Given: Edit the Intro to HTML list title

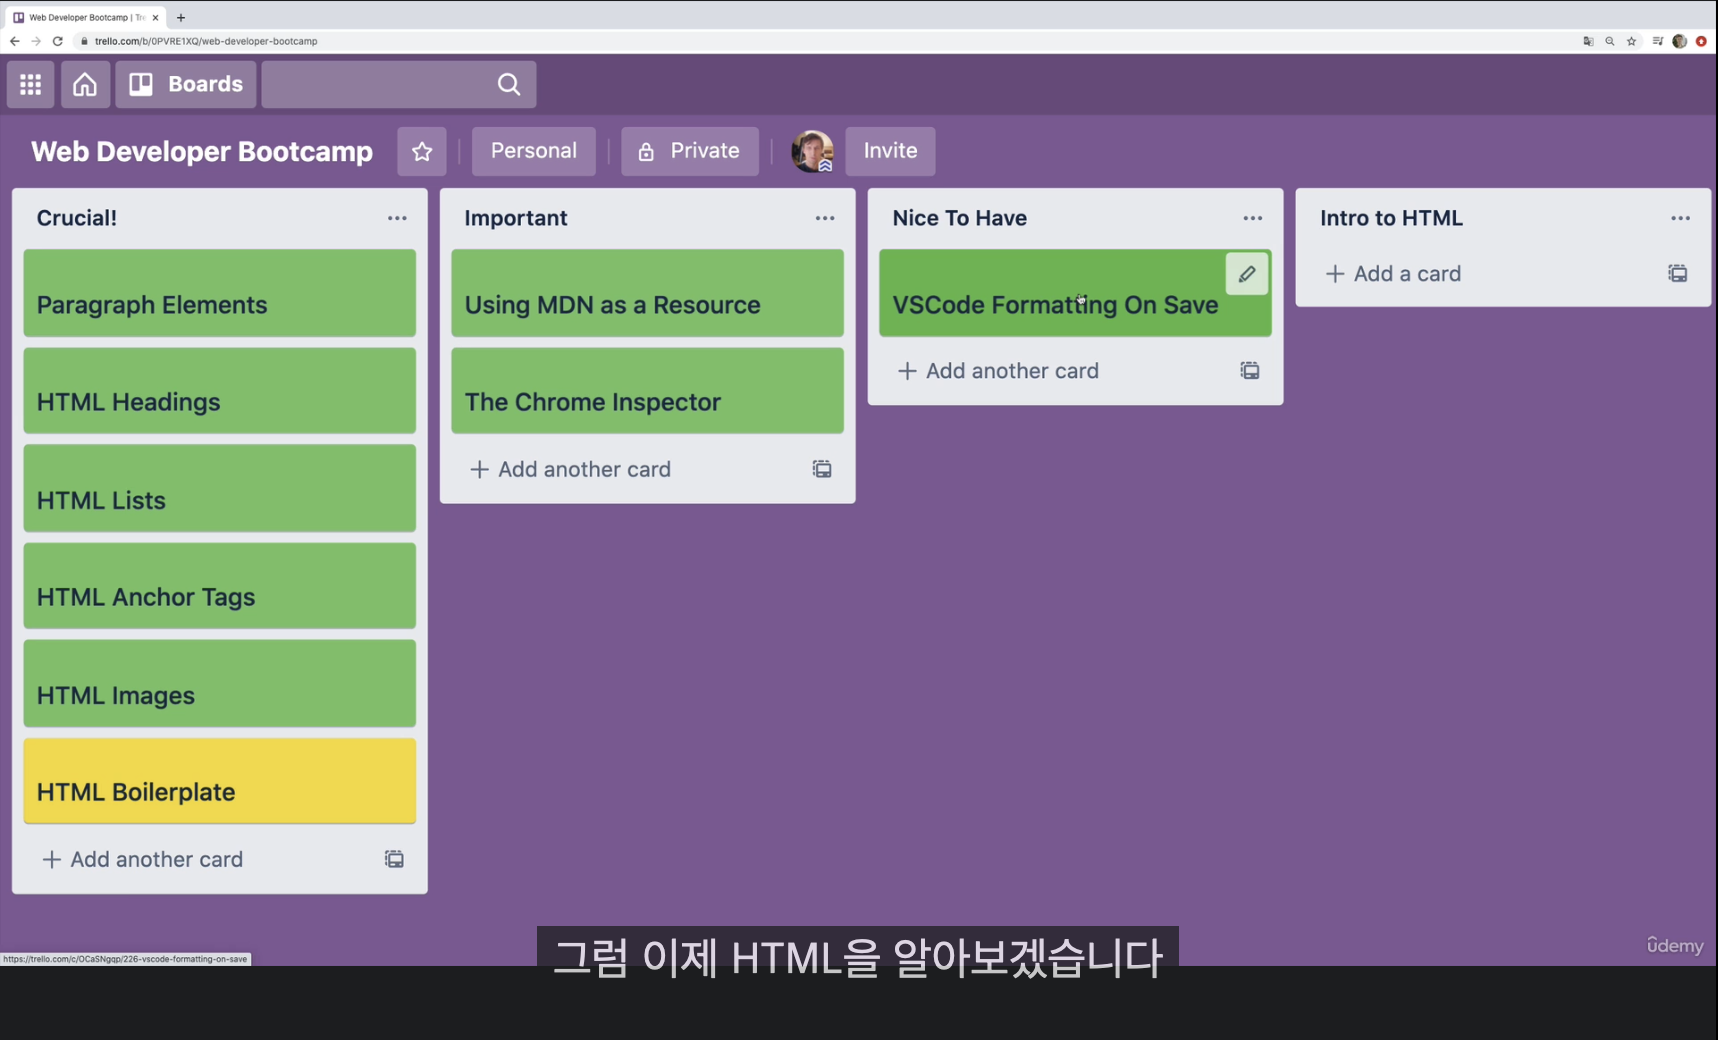Looking at the screenshot, I should coord(1391,218).
